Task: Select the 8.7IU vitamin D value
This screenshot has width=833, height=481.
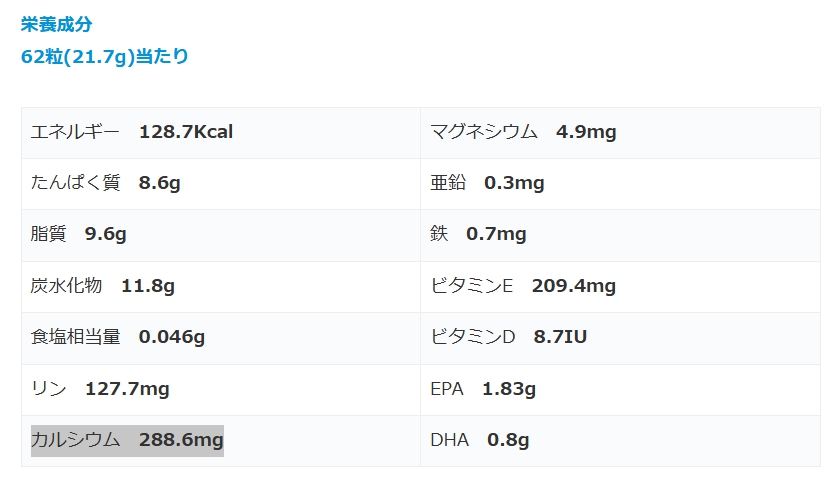Action: point(560,337)
